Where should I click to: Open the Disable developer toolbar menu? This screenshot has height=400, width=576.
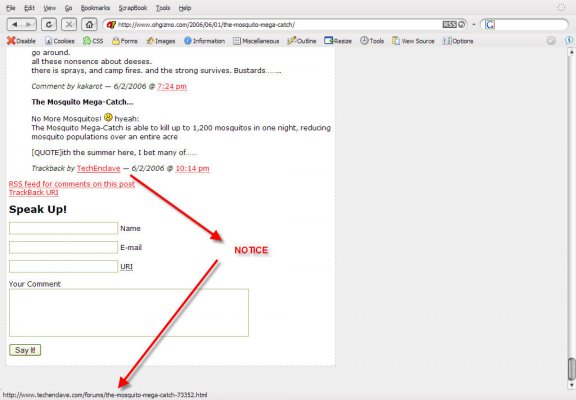pyautogui.click(x=21, y=41)
